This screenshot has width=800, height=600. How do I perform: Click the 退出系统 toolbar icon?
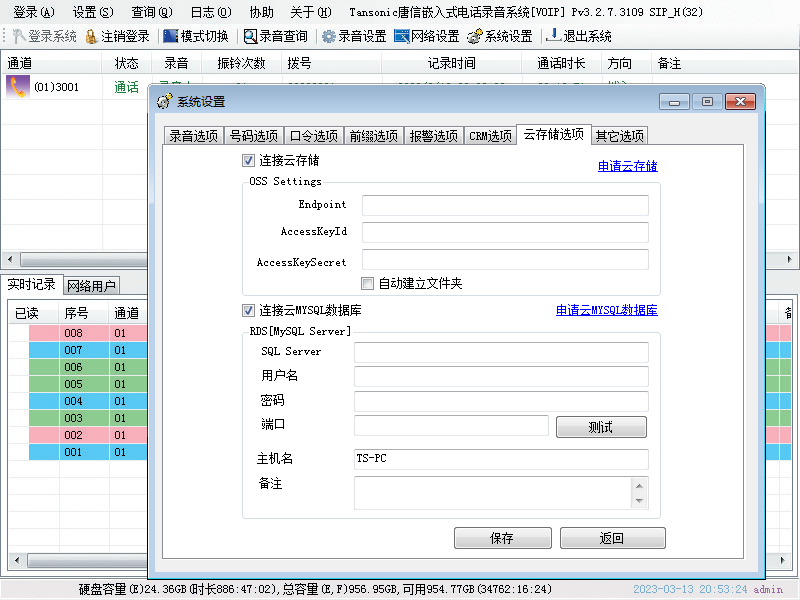tap(554, 36)
